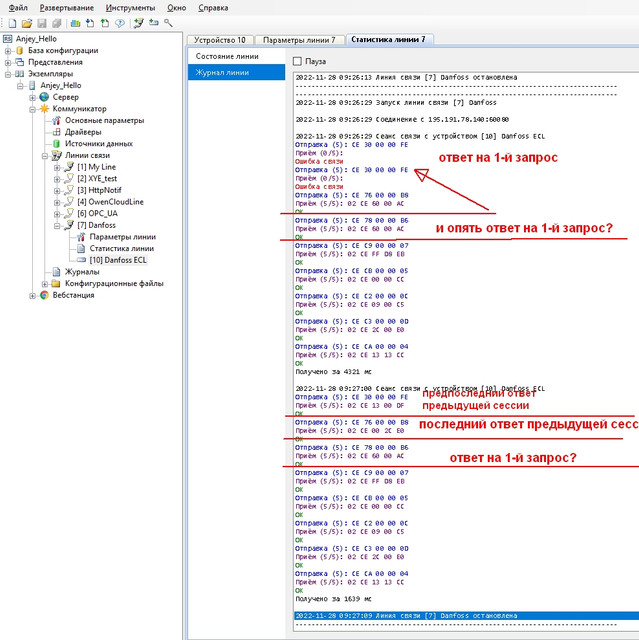Image resolution: width=639 pixels, height=640 pixels.
Task: Expand the [4] OwenCloudLine node
Action: point(57,202)
